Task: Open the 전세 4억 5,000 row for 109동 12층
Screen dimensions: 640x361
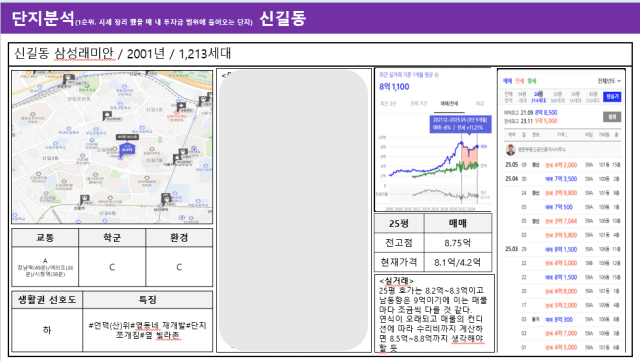Action: point(563,263)
